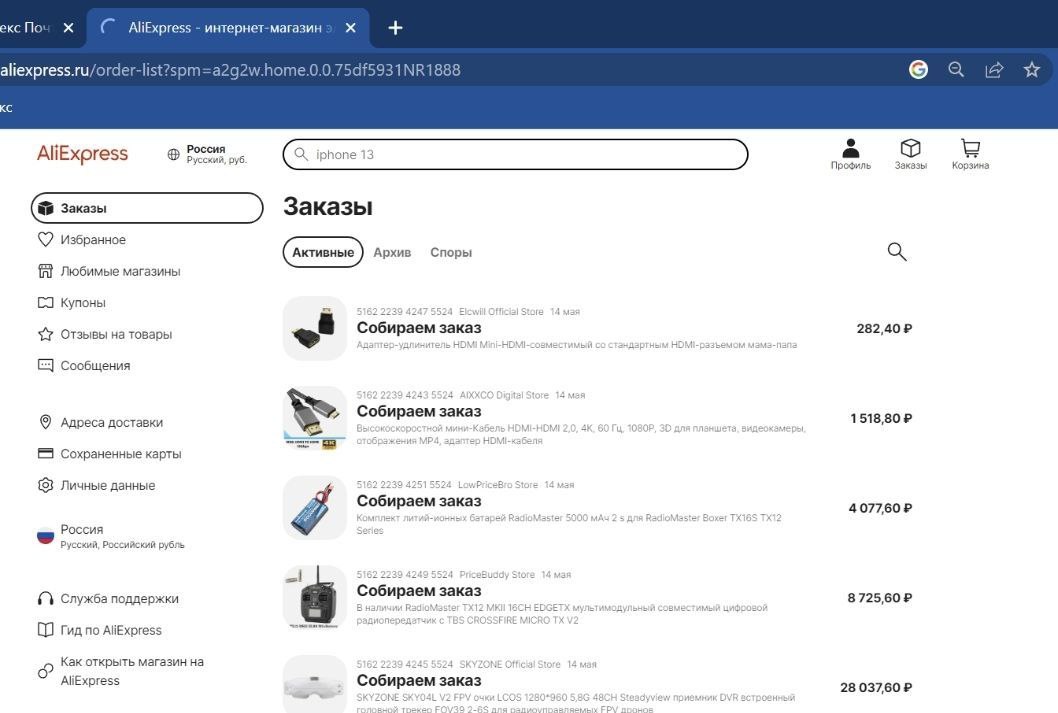The image size is (1058, 713).
Task: Open the HDMI cable order thumbnail
Action: click(x=314, y=418)
